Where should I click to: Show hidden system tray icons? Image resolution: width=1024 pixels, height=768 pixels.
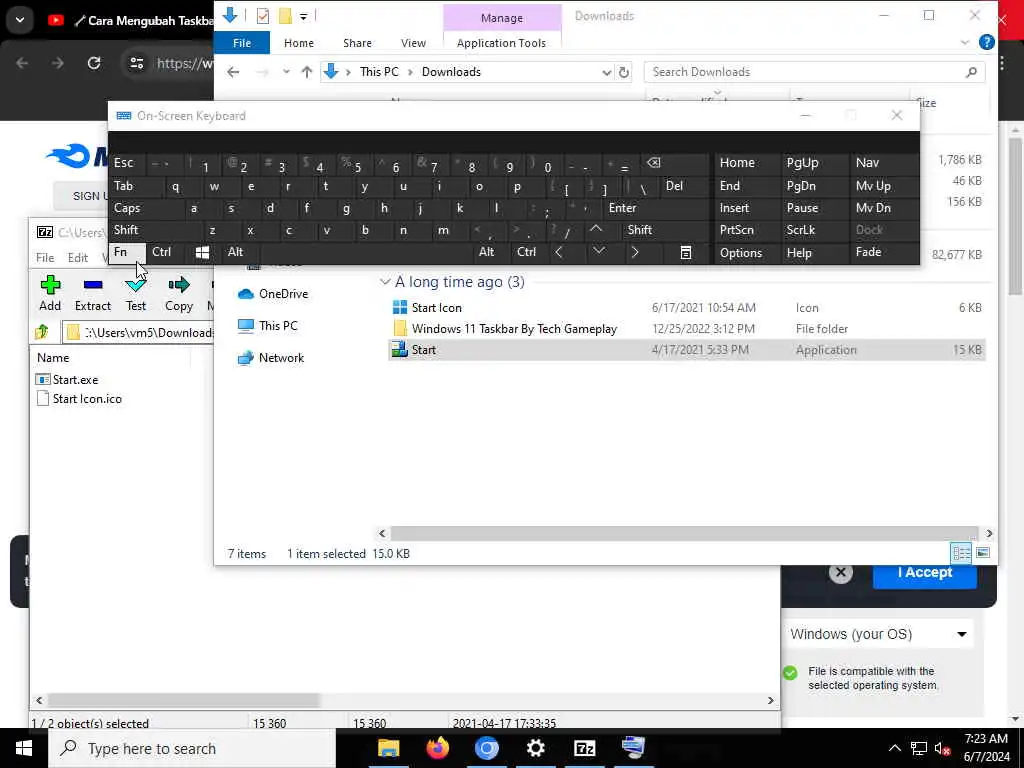pos(894,748)
